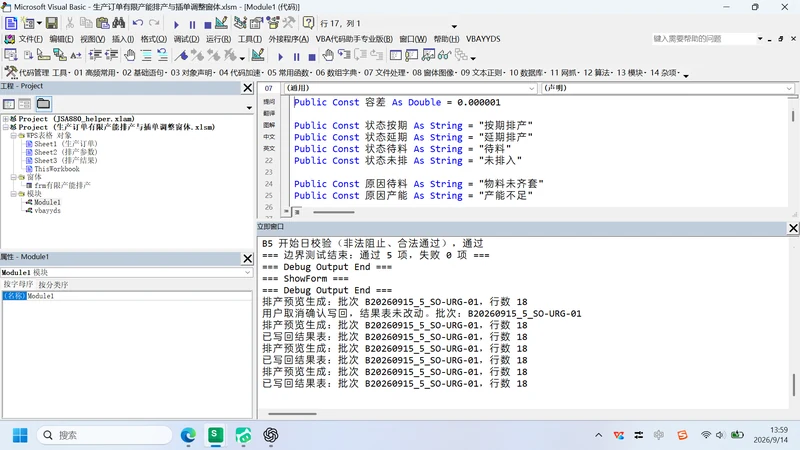Click the Save floppy disk icon
This screenshot has width=800, height=450.
(x=52, y=23)
